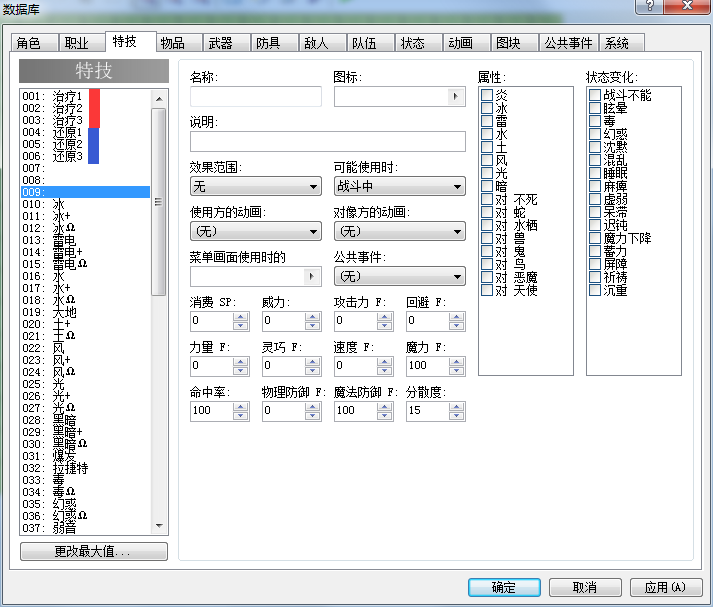The width and height of the screenshot is (713, 607).
Task: Click the 说明 description field
Action: click(328, 141)
